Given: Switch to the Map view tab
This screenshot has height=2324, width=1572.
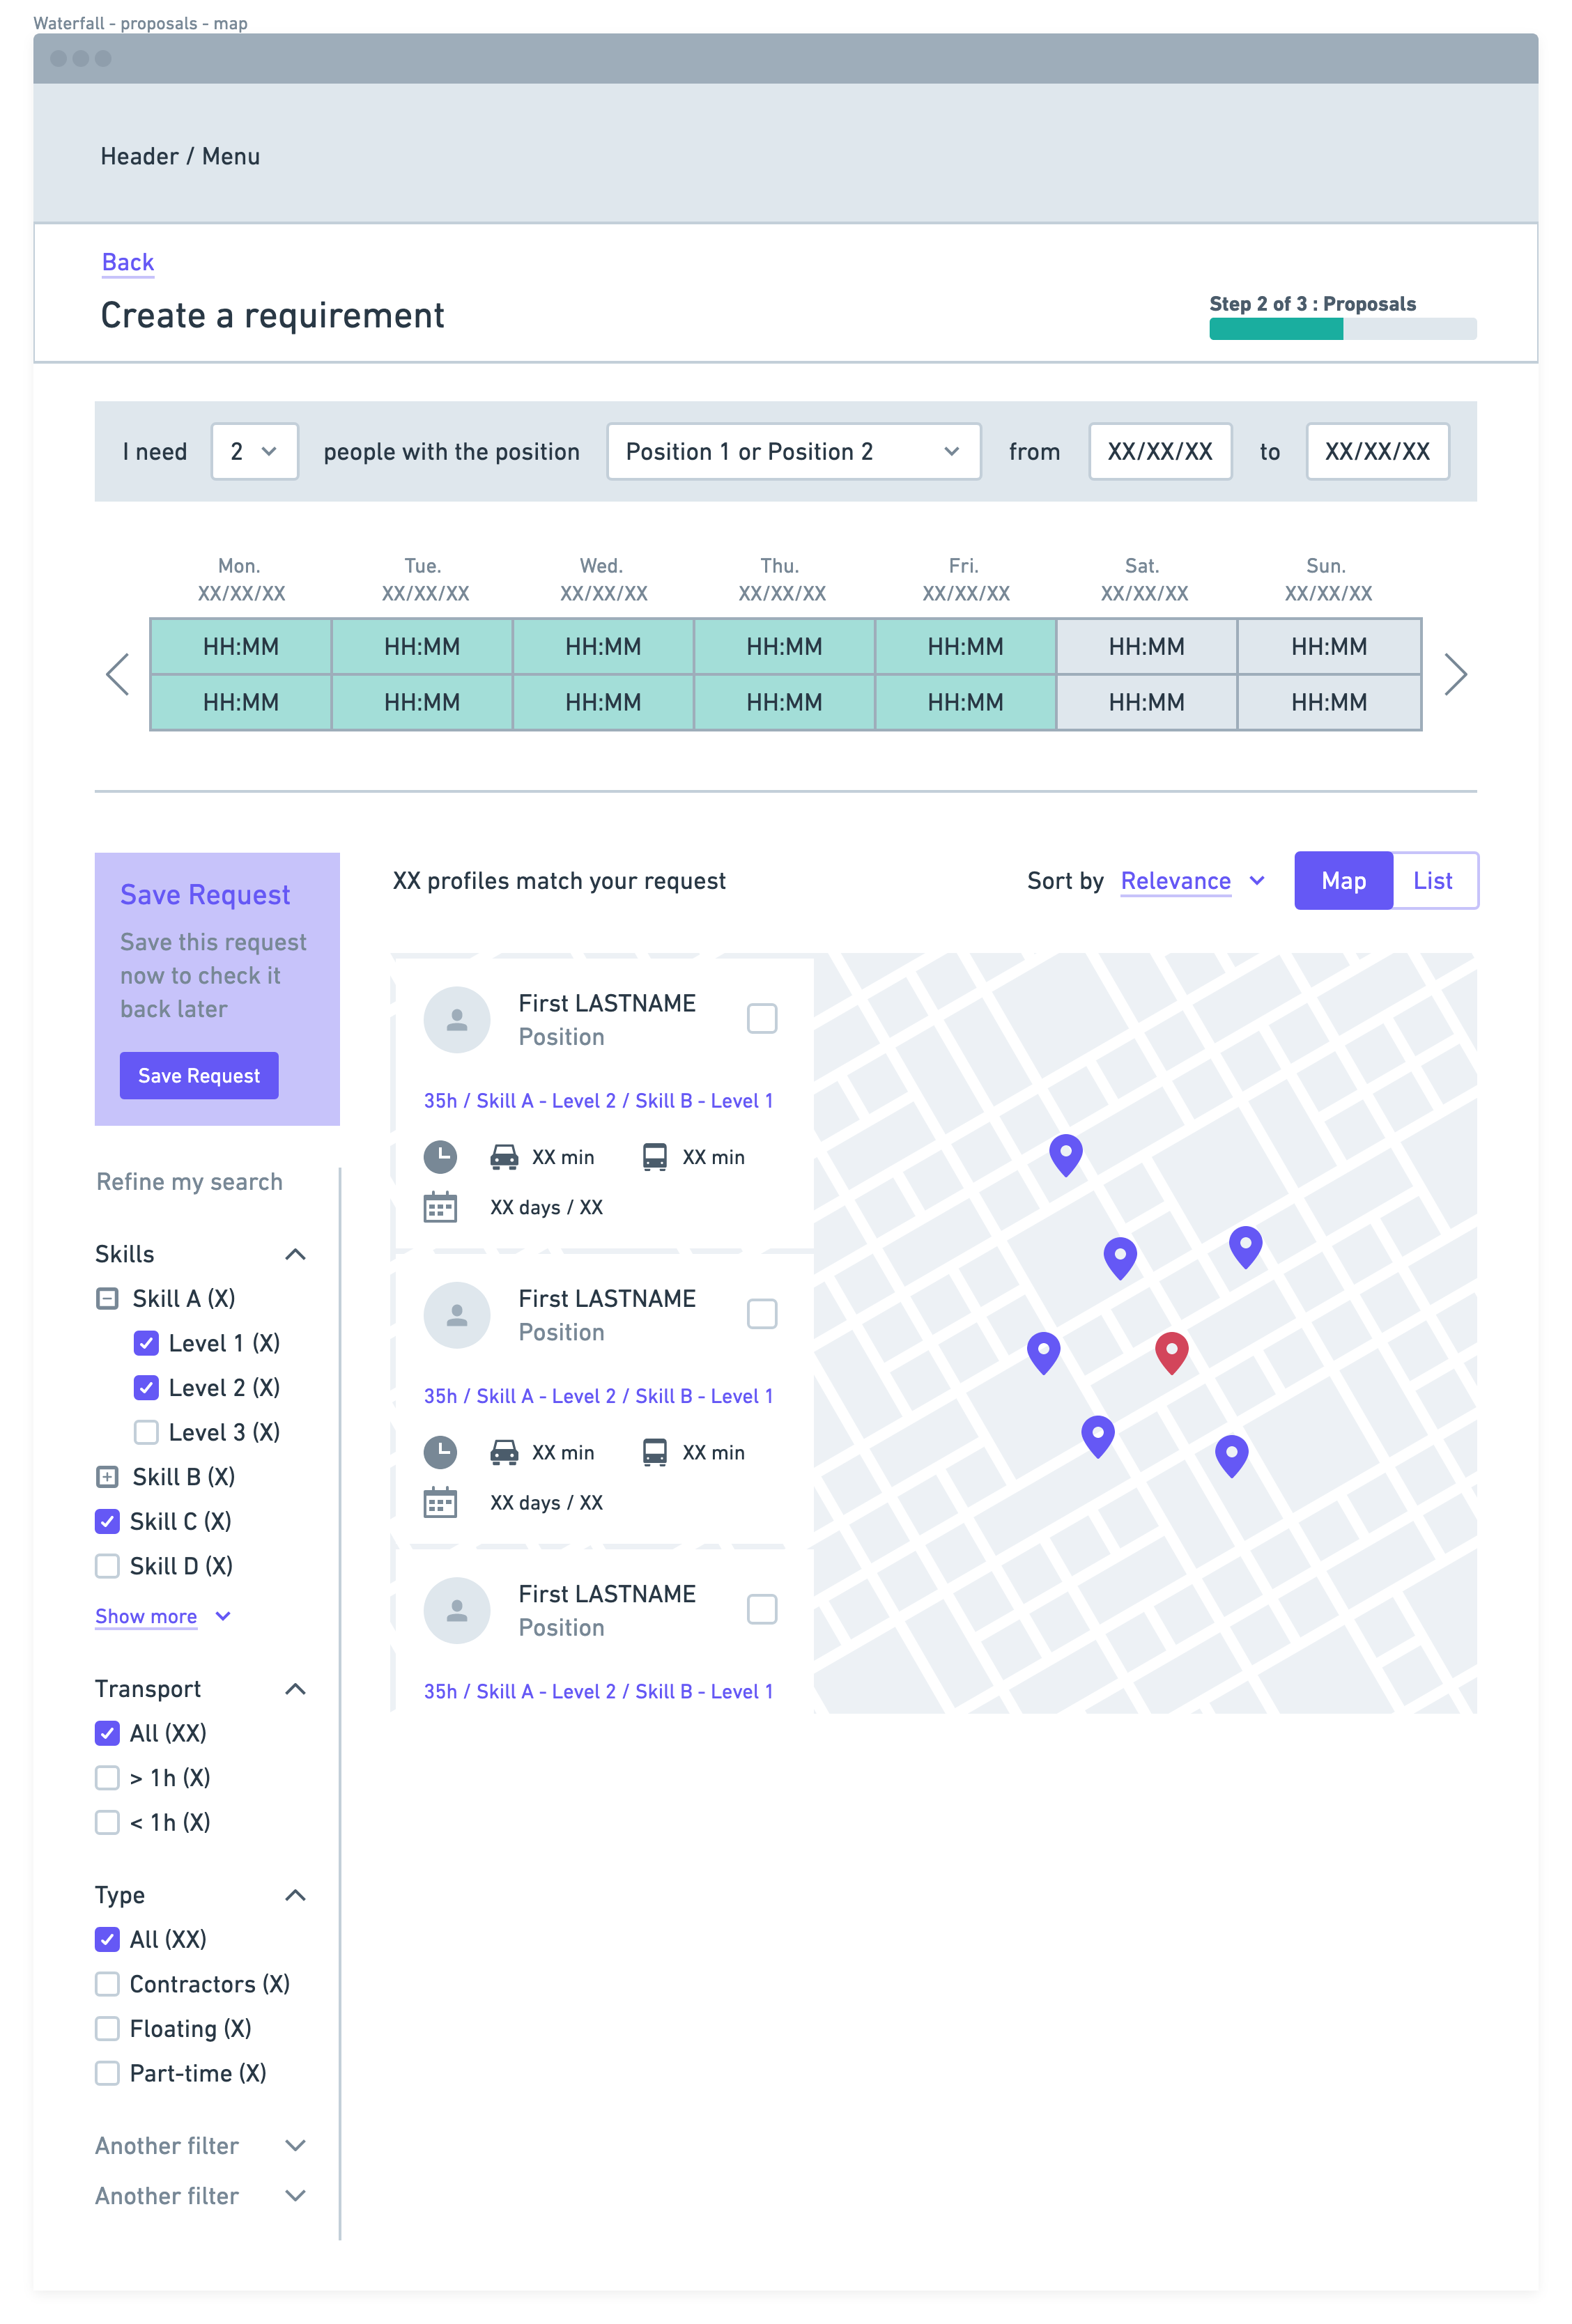Looking at the screenshot, I should coord(1343,881).
